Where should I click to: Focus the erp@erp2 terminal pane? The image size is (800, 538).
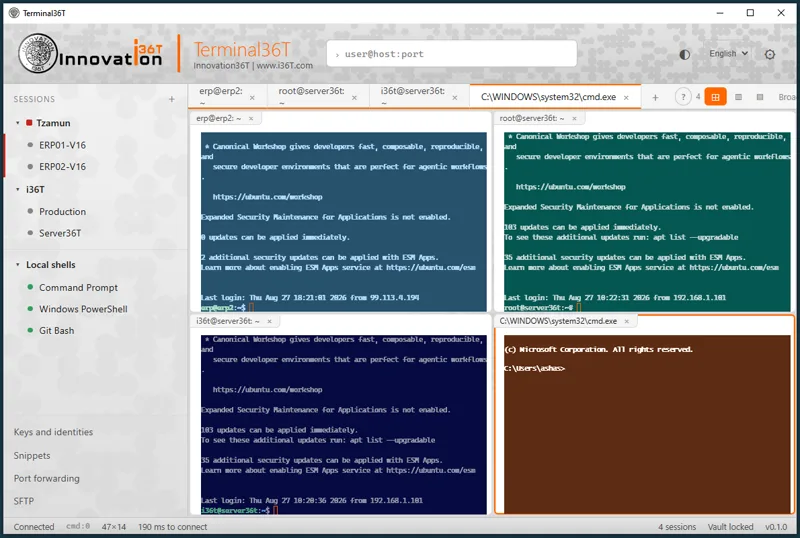point(343,222)
